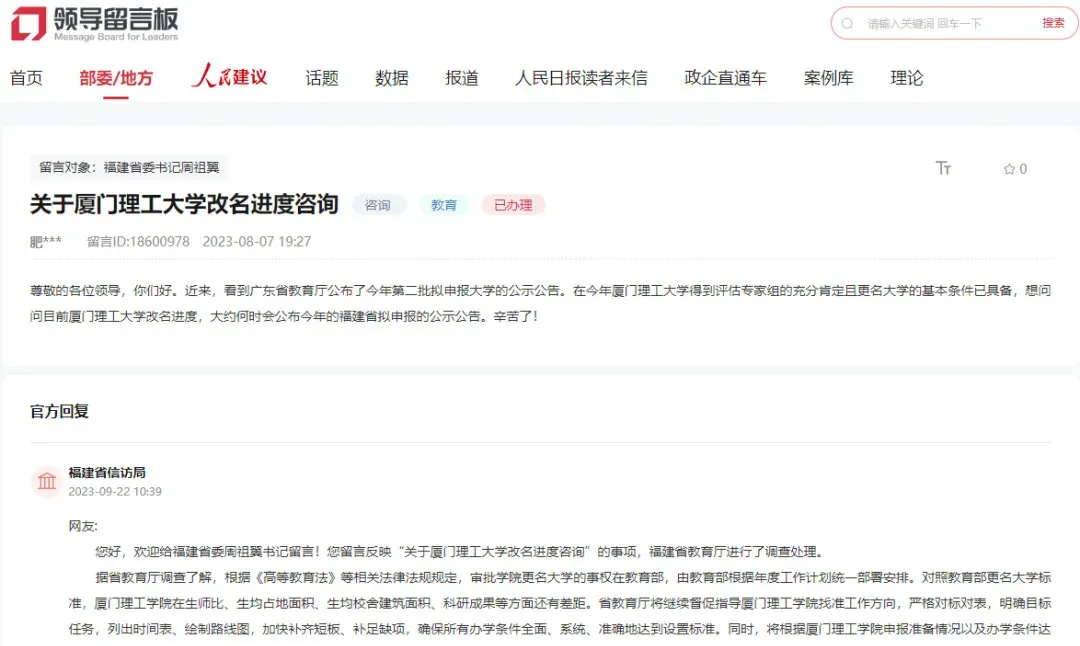Open the 首页 navigation tab

click(27, 76)
